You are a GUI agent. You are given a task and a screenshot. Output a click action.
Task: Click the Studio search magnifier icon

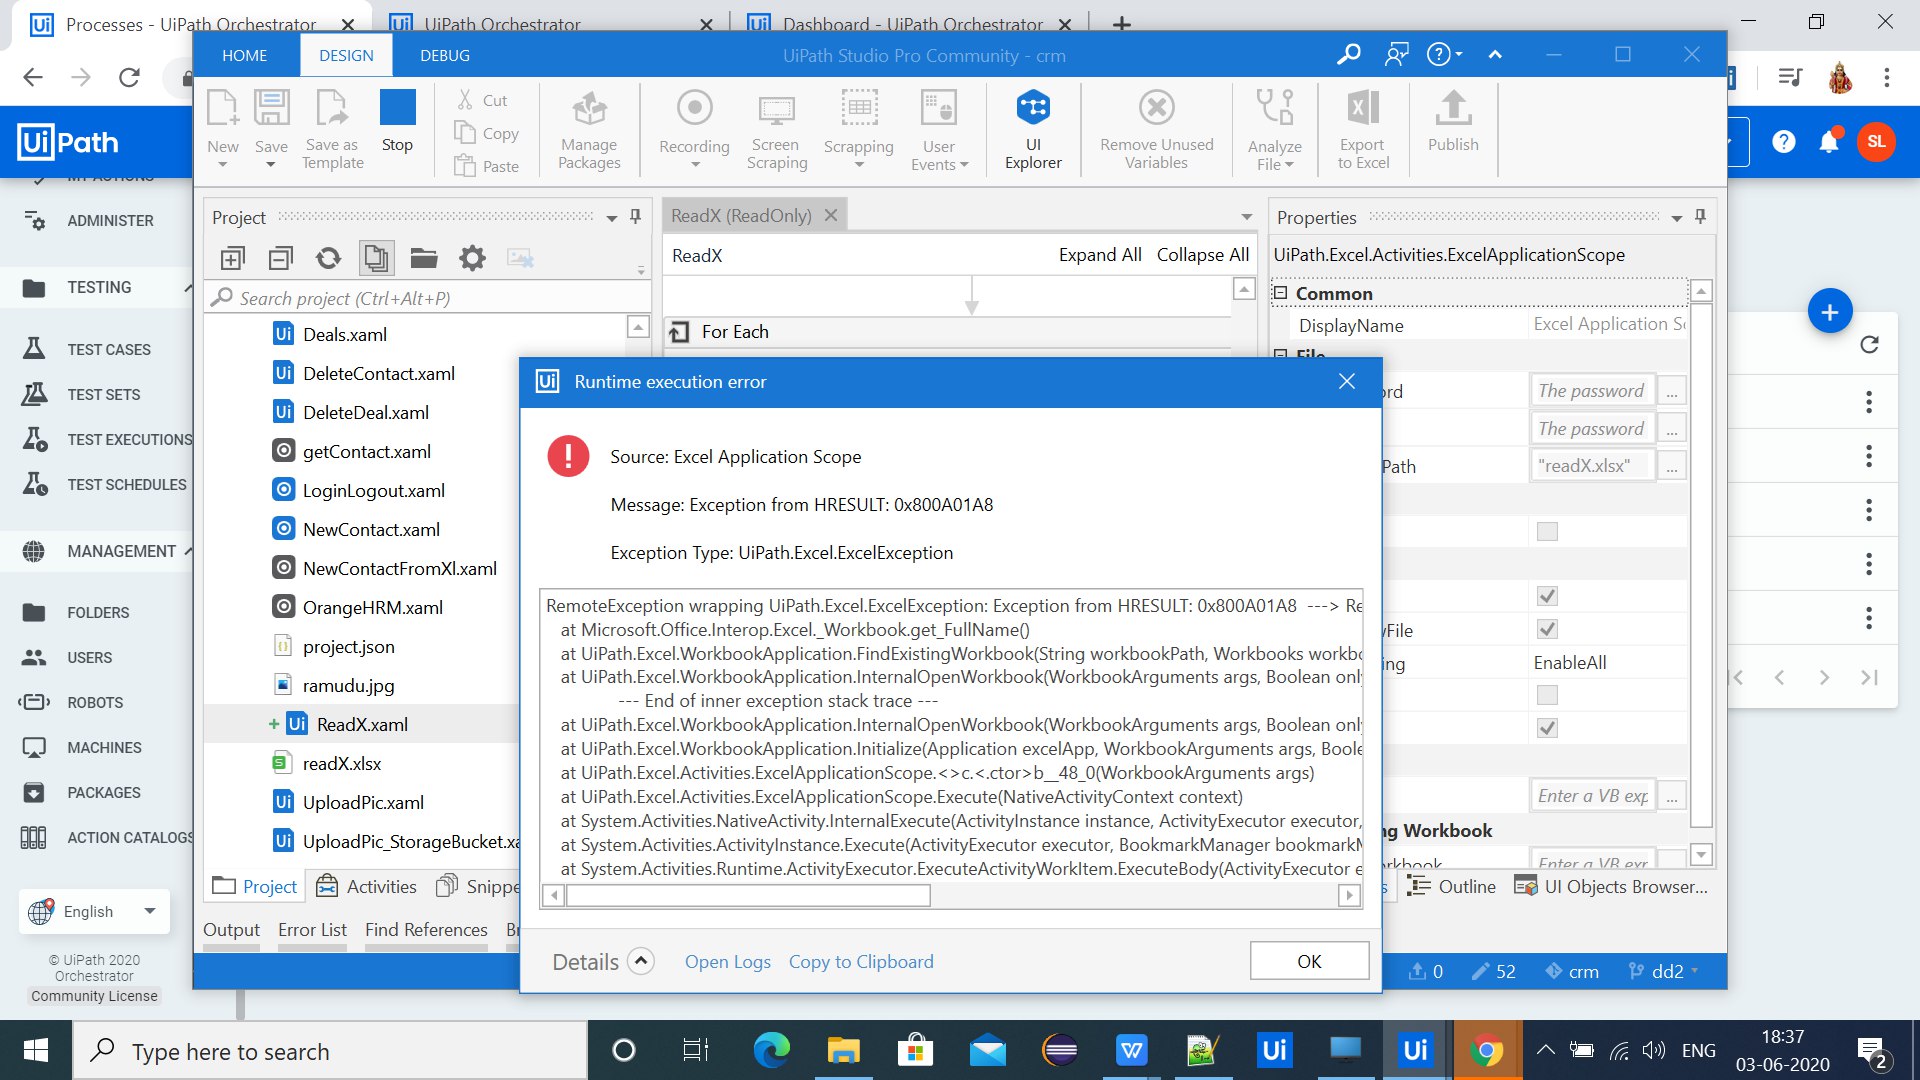[x=1348, y=54]
